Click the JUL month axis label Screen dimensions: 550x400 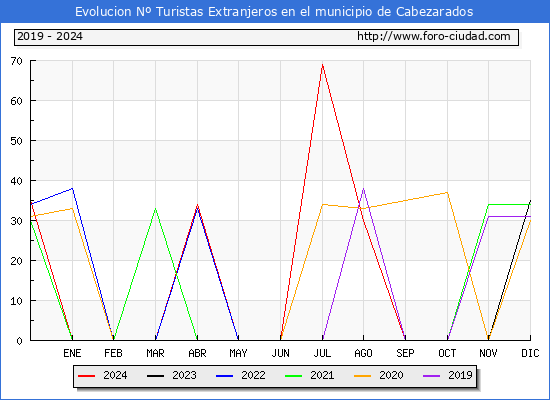(x=322, y=353)
